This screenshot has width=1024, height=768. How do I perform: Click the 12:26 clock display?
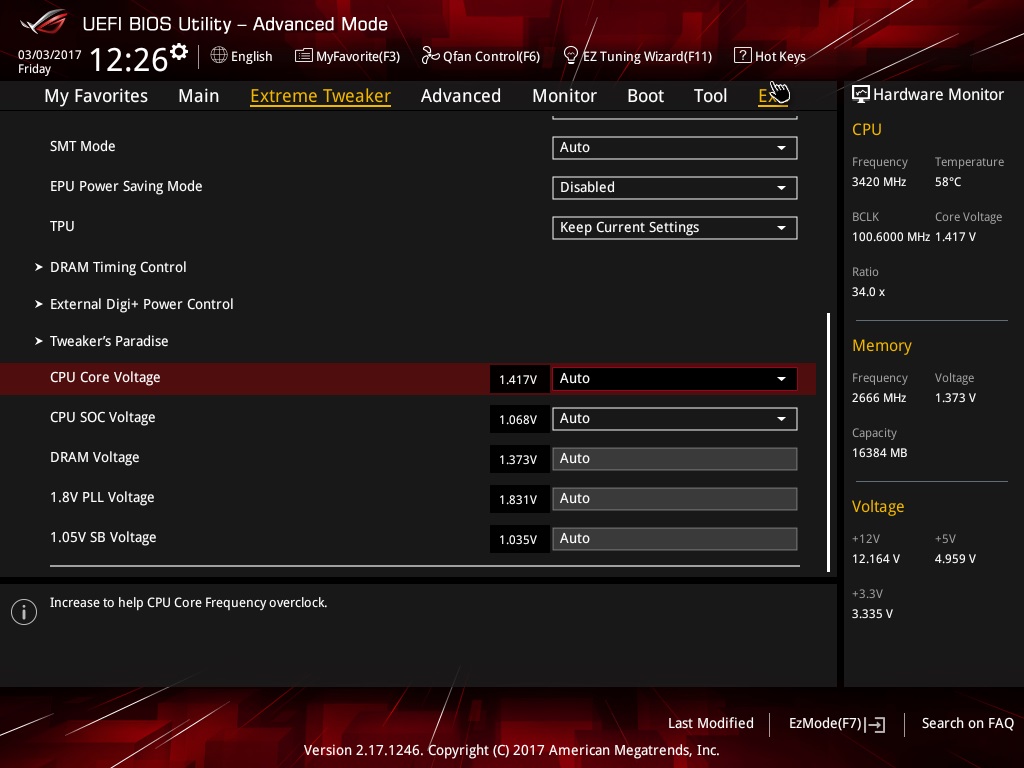[129, 59]
